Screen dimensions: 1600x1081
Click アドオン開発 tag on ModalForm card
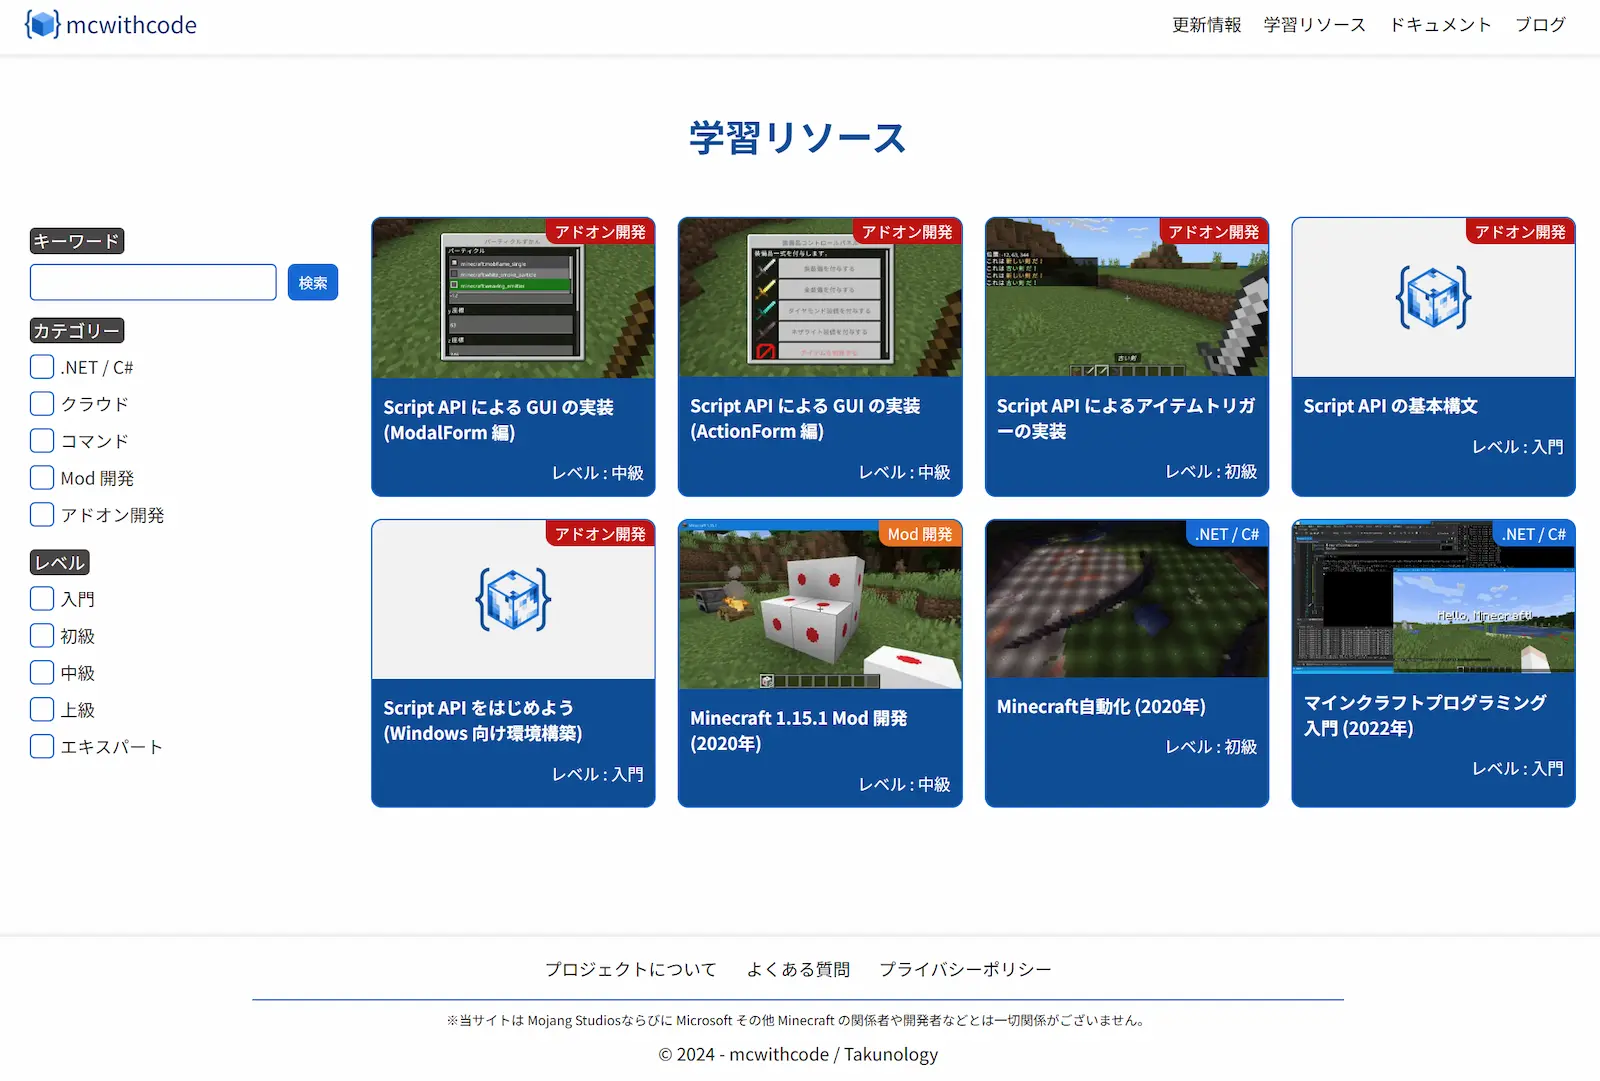[x=600, y=232]
